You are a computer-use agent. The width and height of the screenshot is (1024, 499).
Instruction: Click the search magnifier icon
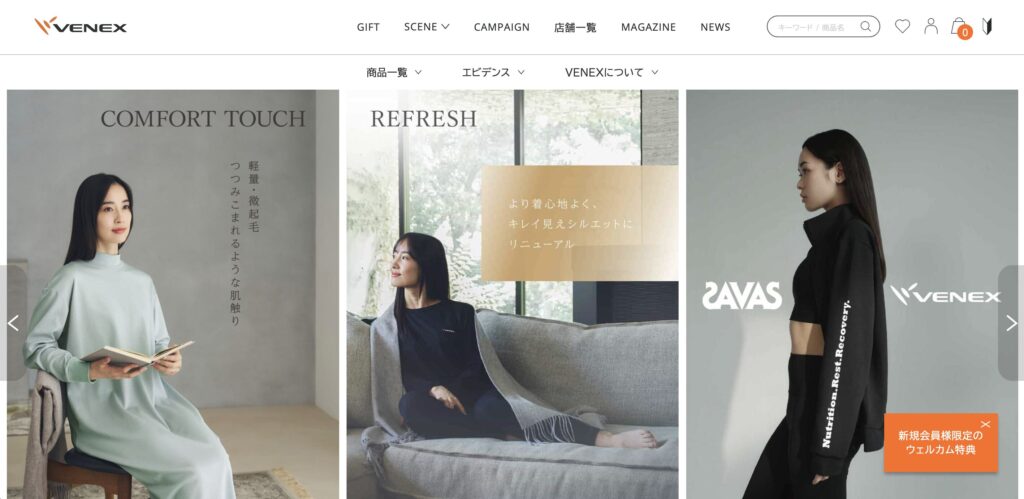click(x=865, y=27)
